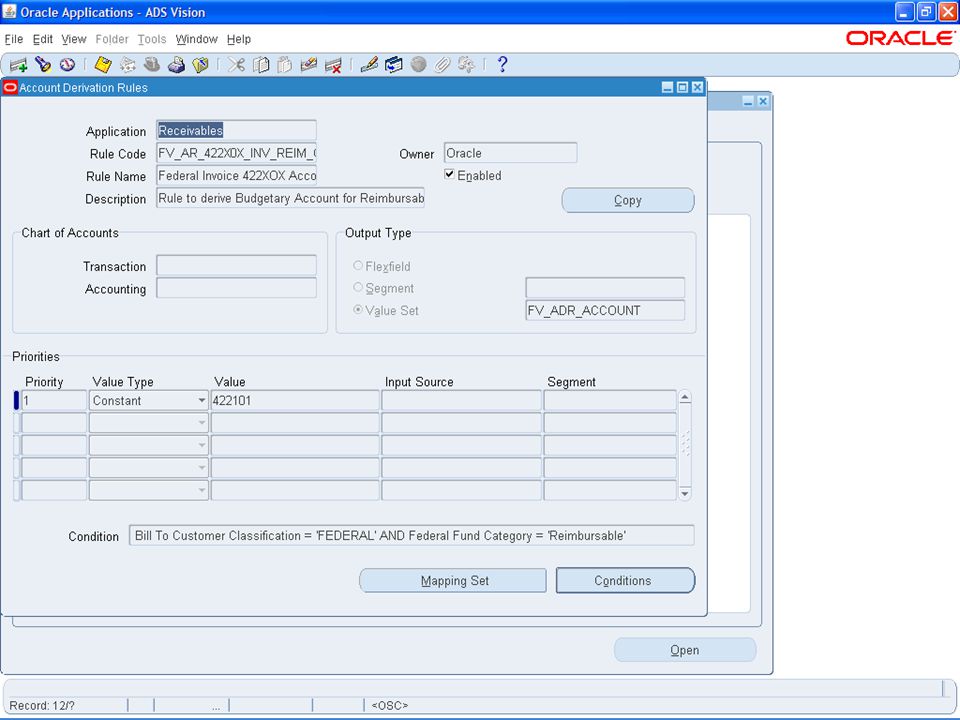Open Window Help question mark icon
The image size is (960, 720).
click(x=502, y=64)
